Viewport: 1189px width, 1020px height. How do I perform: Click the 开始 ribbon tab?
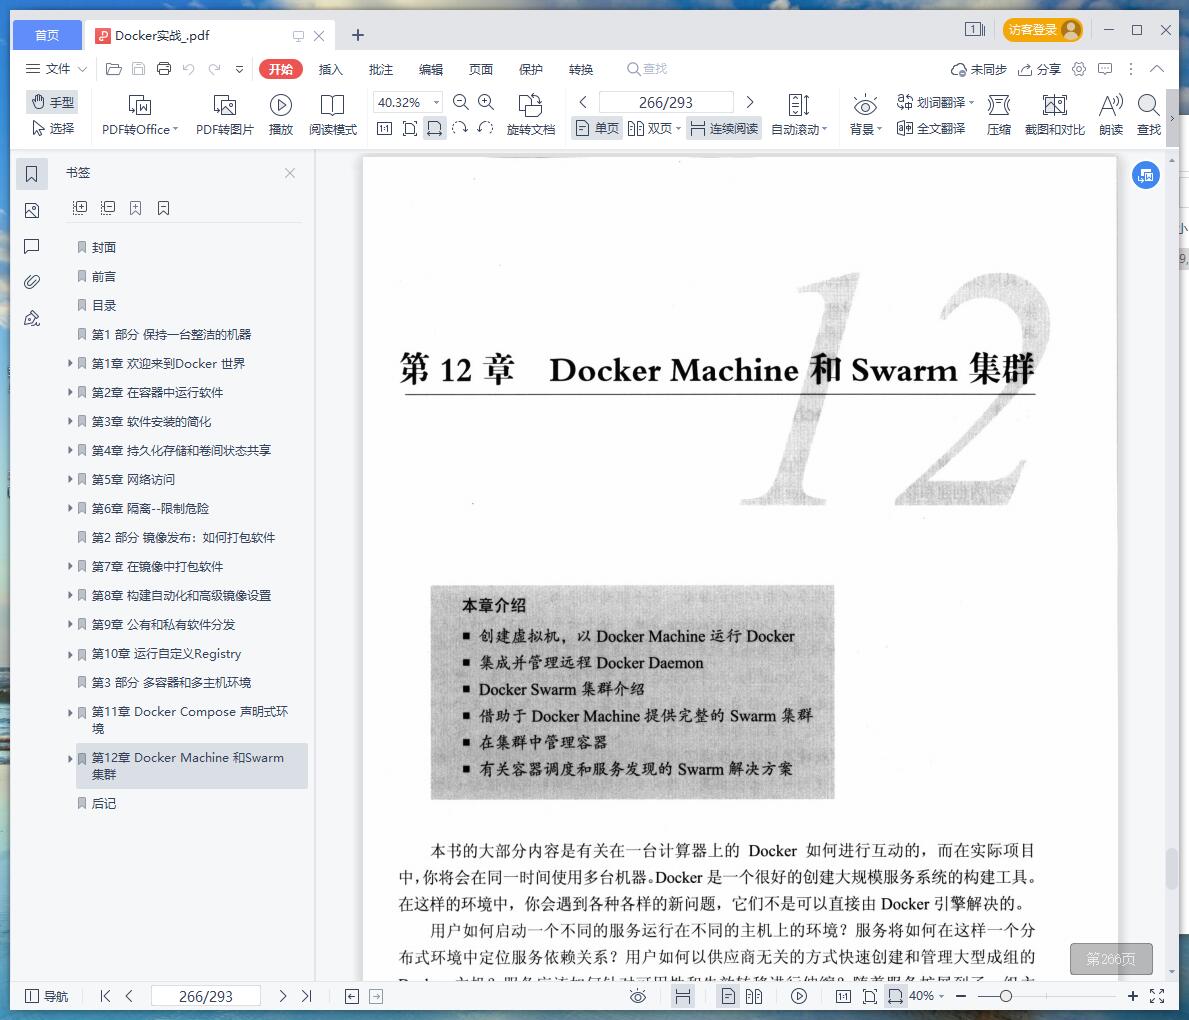tap(281, 69)
